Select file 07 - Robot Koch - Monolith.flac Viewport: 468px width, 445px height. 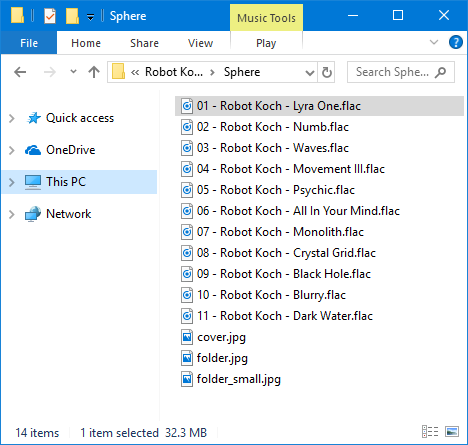[280, 232]
